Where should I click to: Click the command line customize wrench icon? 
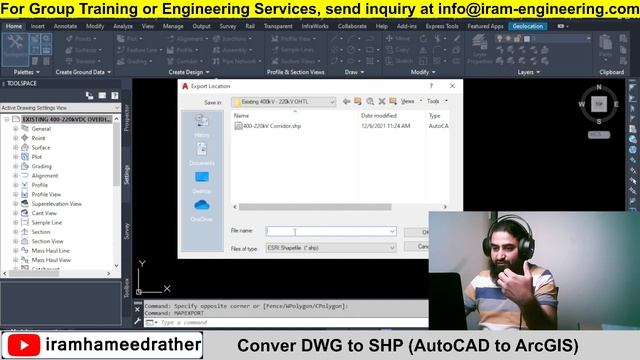tap(138, 321)
